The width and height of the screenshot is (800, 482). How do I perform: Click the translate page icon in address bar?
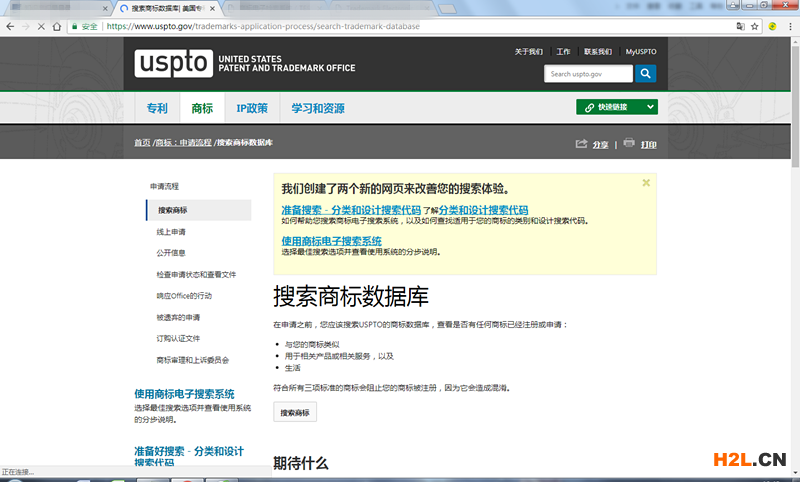(x=740, y=27)
